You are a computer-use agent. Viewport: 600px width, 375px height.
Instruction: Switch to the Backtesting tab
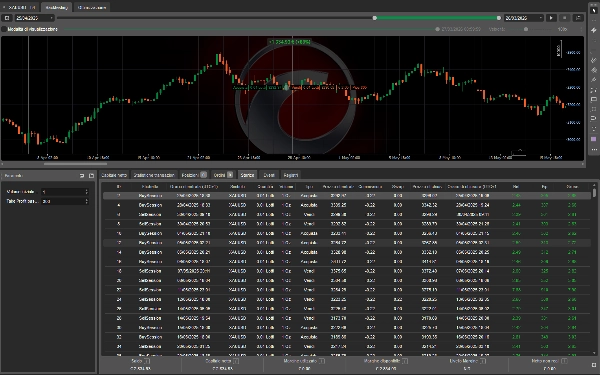(56, 7)
